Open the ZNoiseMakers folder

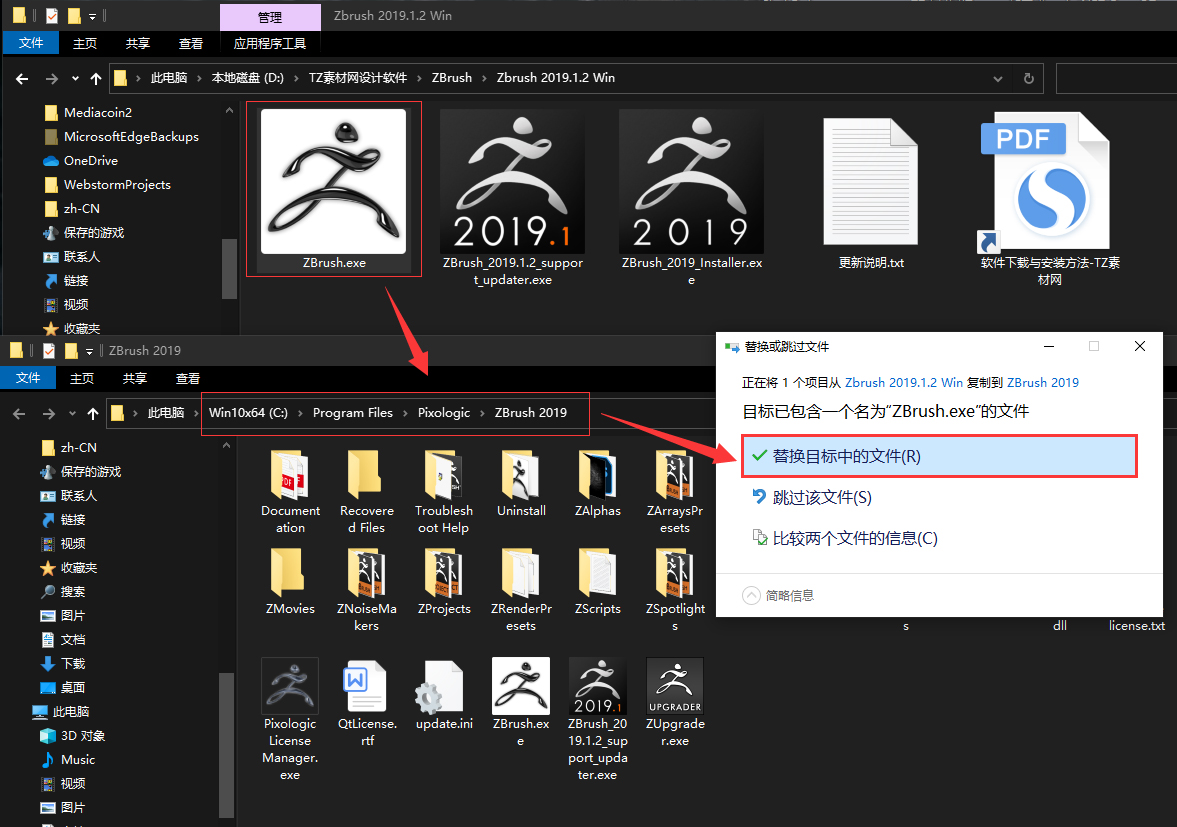(x=366, y=590)
